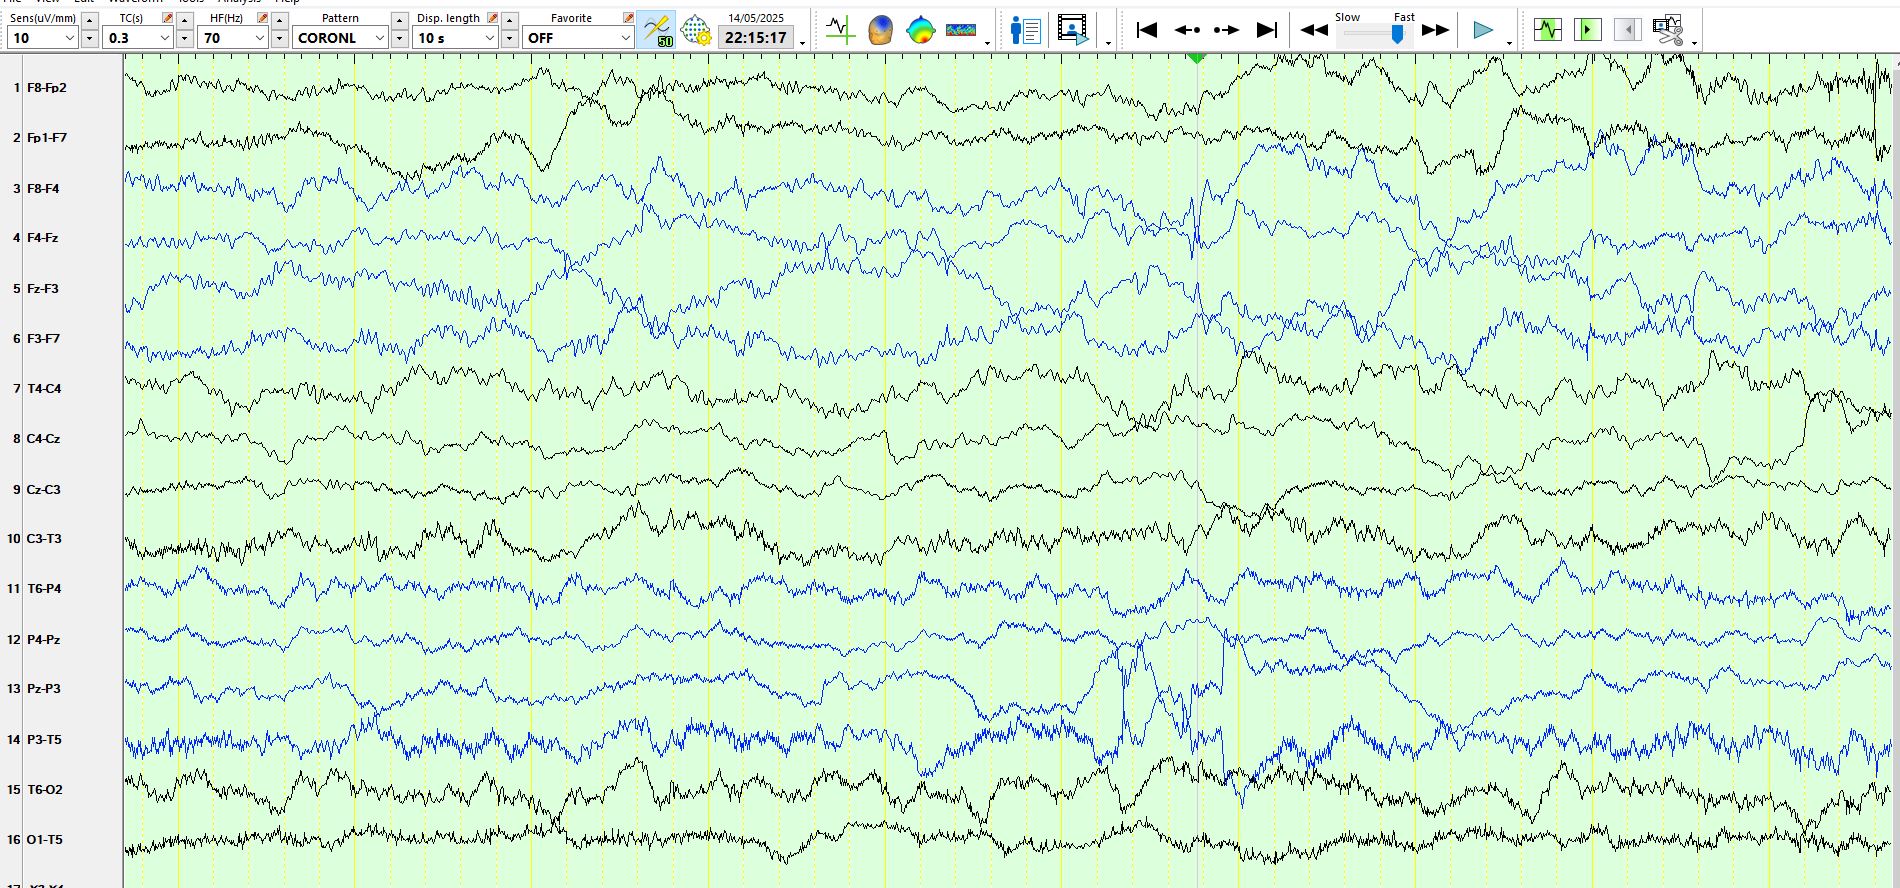Step the Disp. length value up
Screen dimensions: 1900x888
pos(509,20)
